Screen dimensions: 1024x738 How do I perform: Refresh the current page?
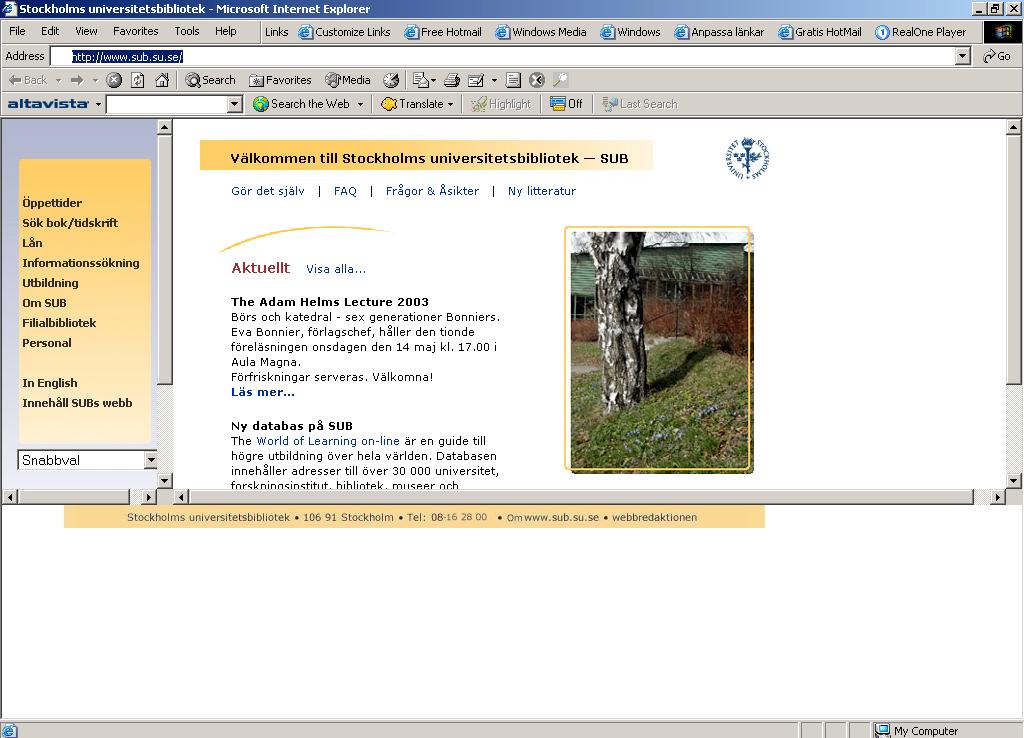(138, 80)
